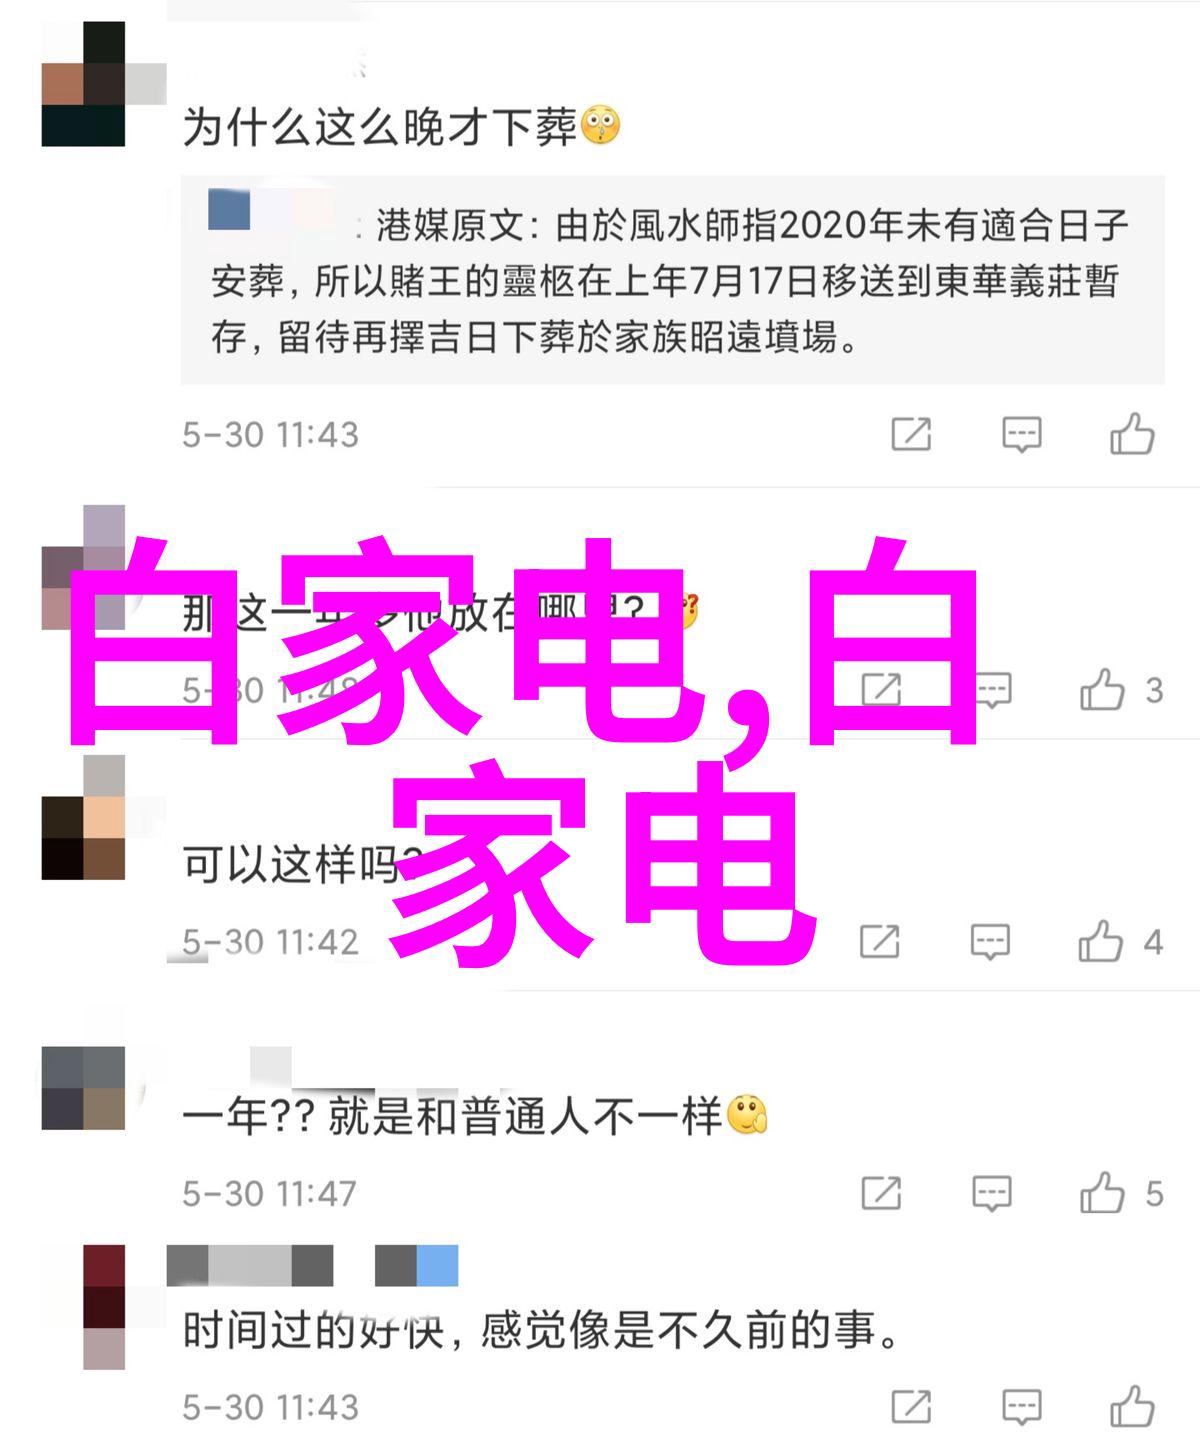1200x1453 pixels.
Task: Like the comment asking 为什么这么晚才下葬
Action: (1132, 435)
